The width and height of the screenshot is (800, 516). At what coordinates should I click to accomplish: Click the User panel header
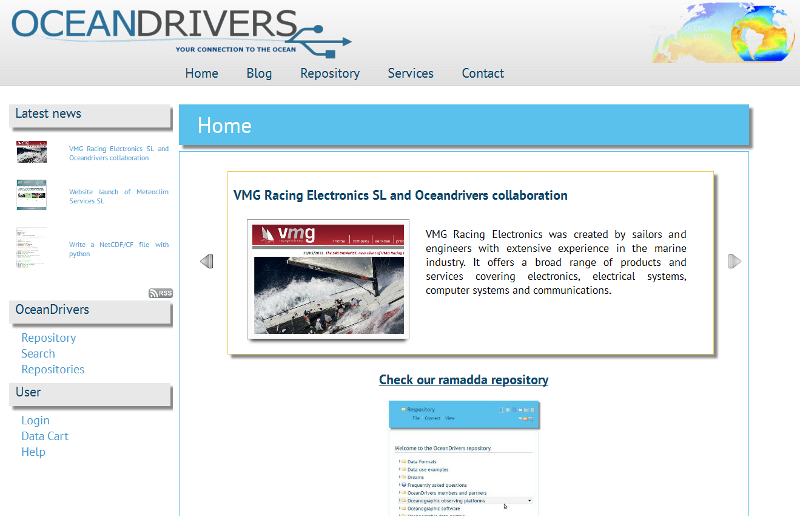(90, 394)
